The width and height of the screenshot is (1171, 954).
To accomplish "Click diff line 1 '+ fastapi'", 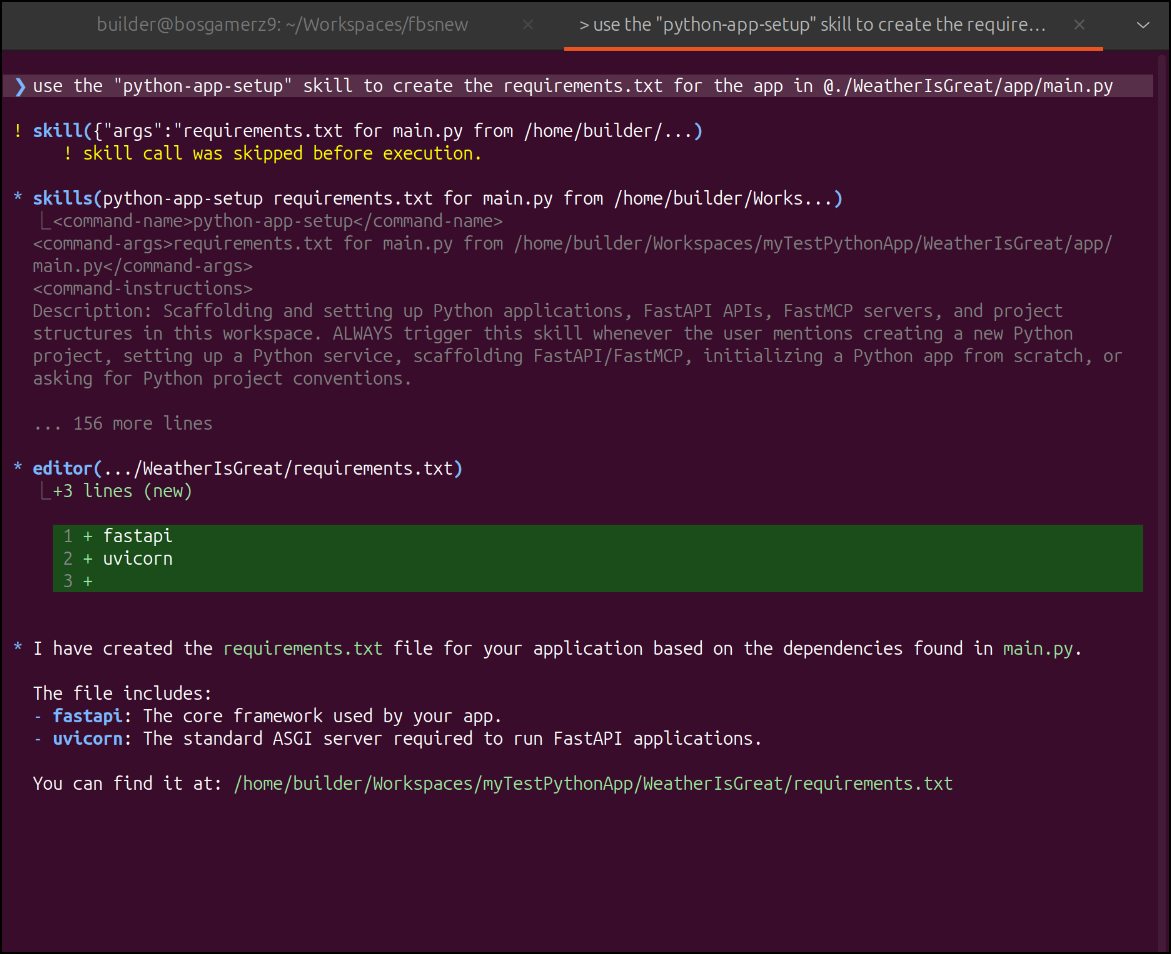I will (597, 536).
